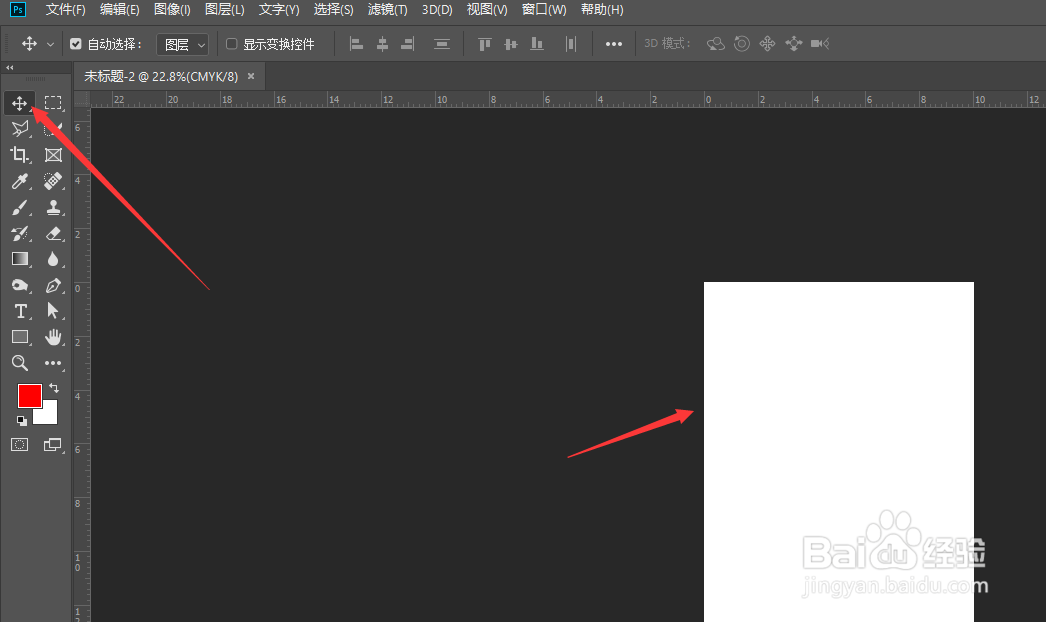Align top edges of layers
1046x622 pixels.
pos(485,44)
